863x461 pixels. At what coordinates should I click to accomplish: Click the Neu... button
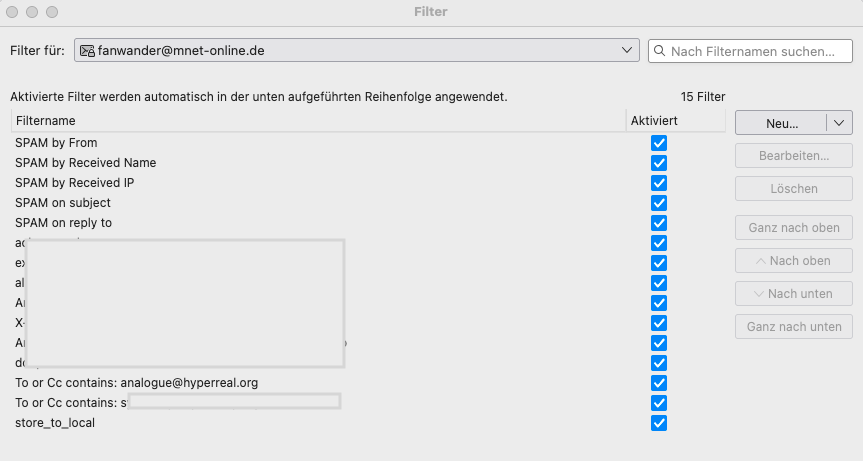(781, 123)
